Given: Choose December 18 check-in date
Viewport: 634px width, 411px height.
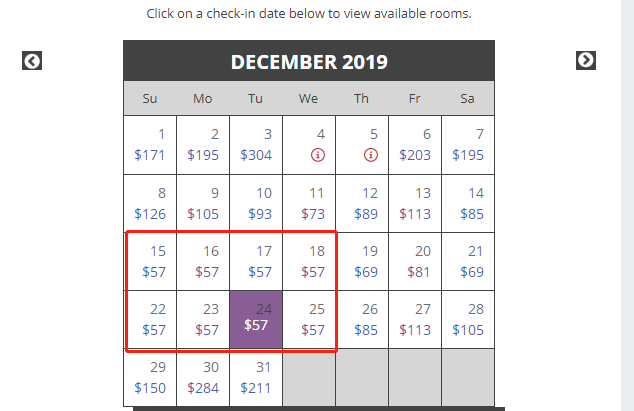Looking at the screenshot, I should [309, 261].
